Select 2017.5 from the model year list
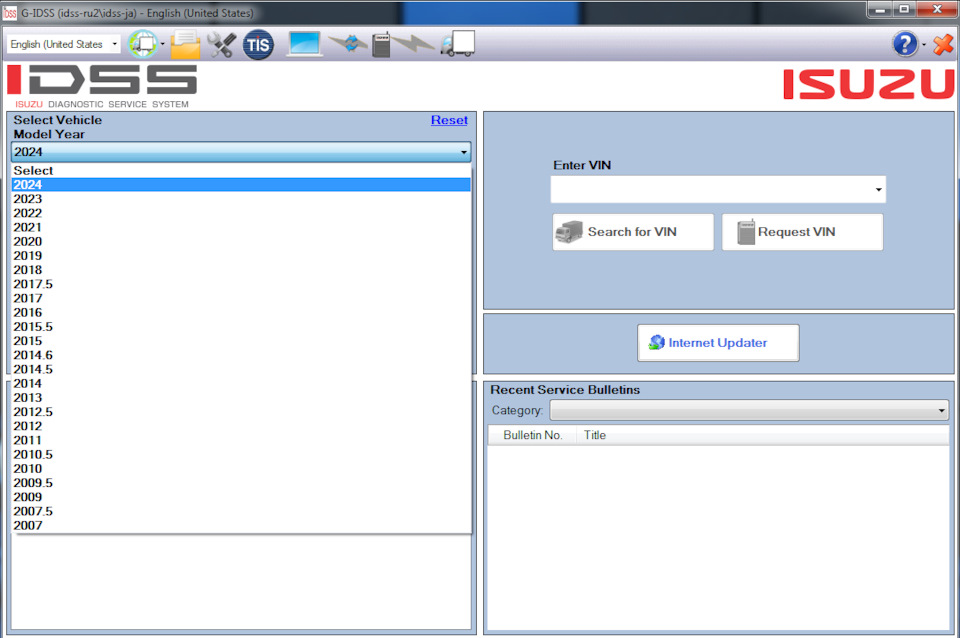The image size is (960, 638). [33, 284]
